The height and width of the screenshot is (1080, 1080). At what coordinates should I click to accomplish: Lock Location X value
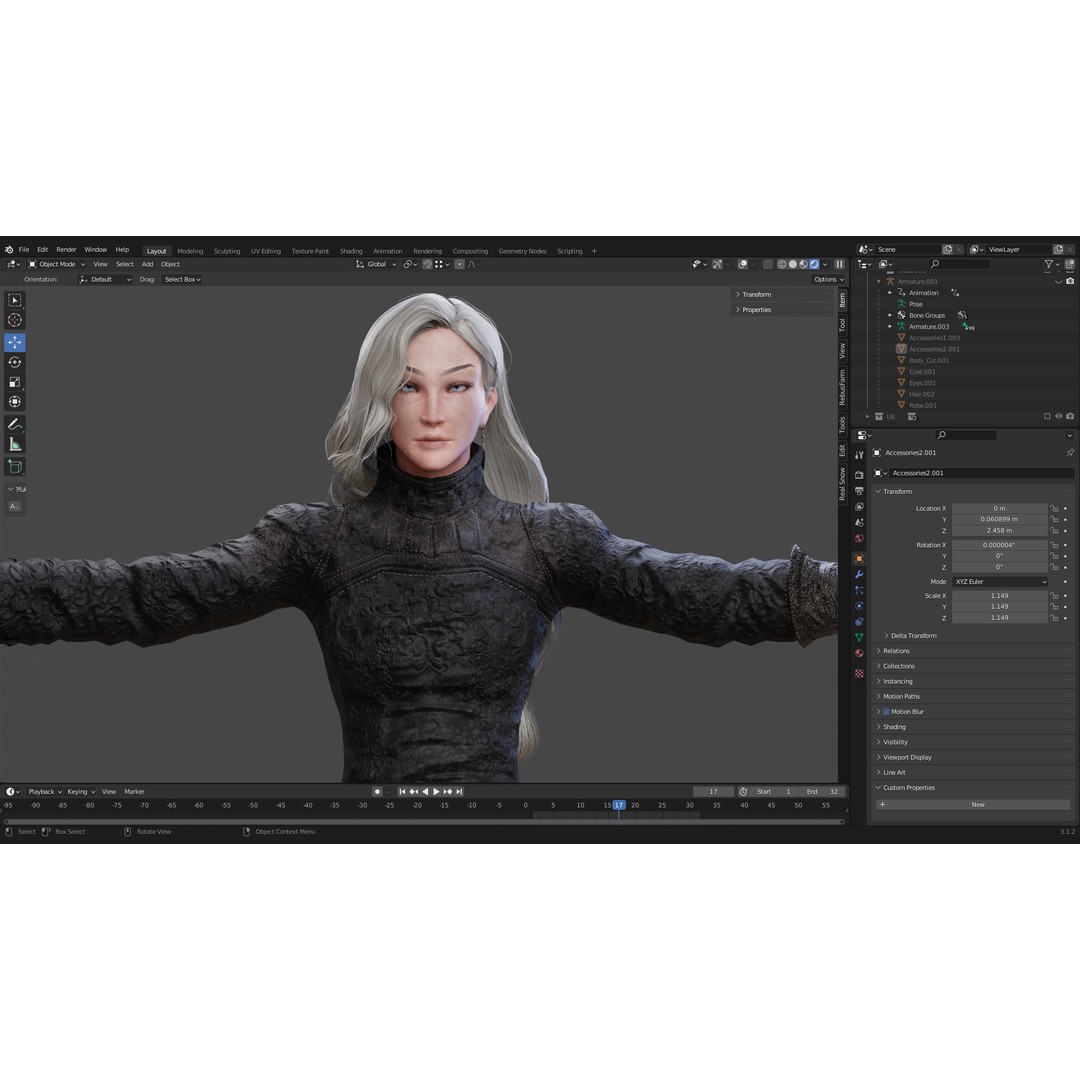tap(1054, 508)
